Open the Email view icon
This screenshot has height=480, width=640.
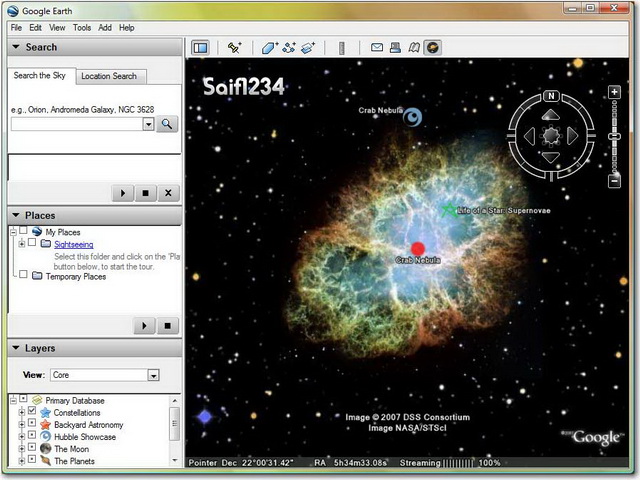click(377, 47)
